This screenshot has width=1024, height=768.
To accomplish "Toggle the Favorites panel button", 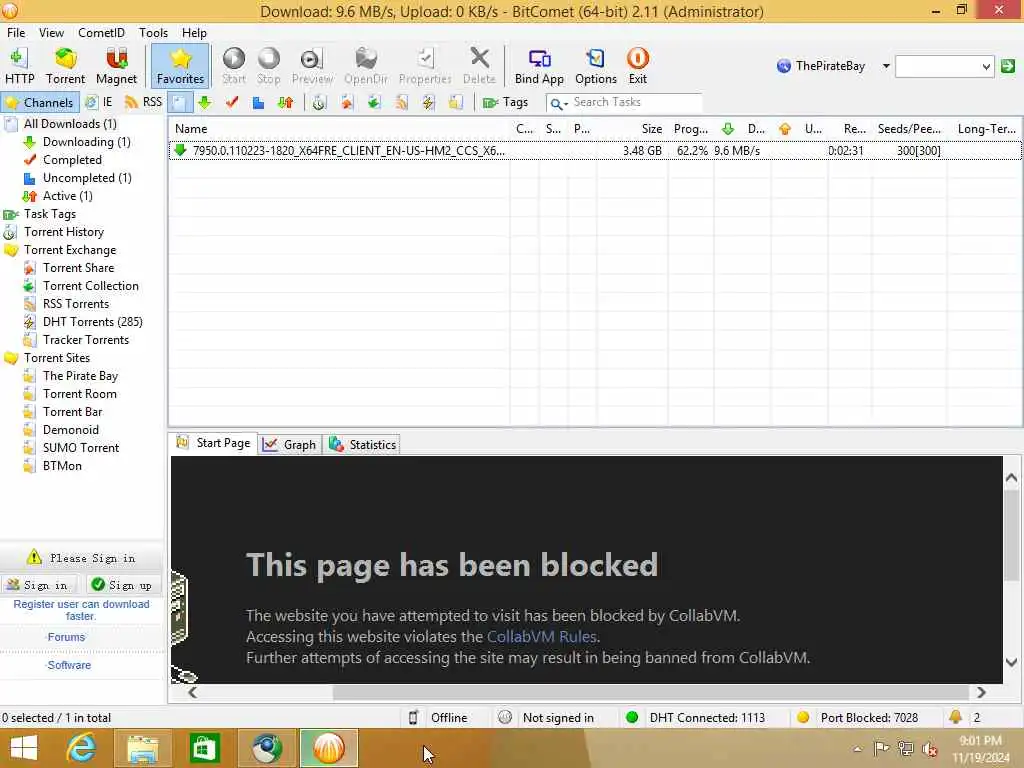I will pyautogui.click(x=180, y=66).
